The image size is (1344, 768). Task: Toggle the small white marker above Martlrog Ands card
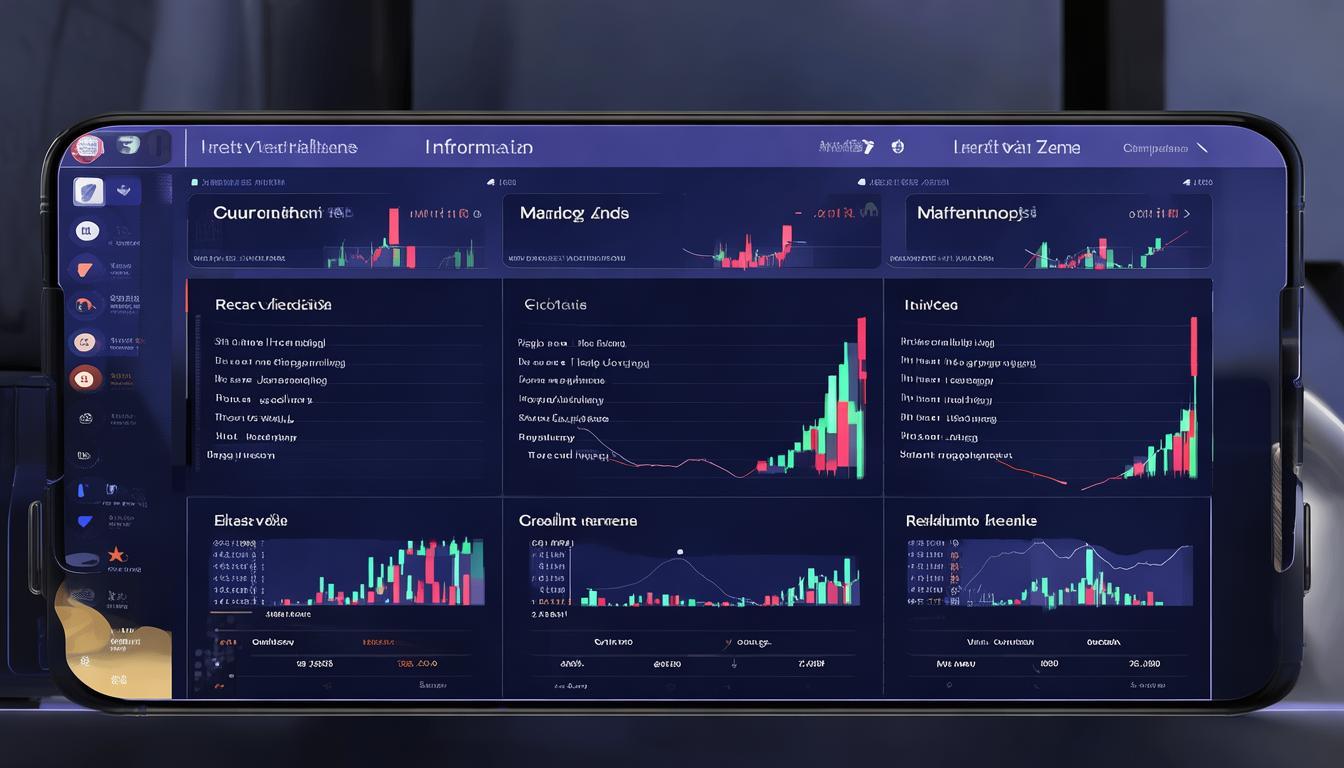pyautogui.click(x=491, y=183)
